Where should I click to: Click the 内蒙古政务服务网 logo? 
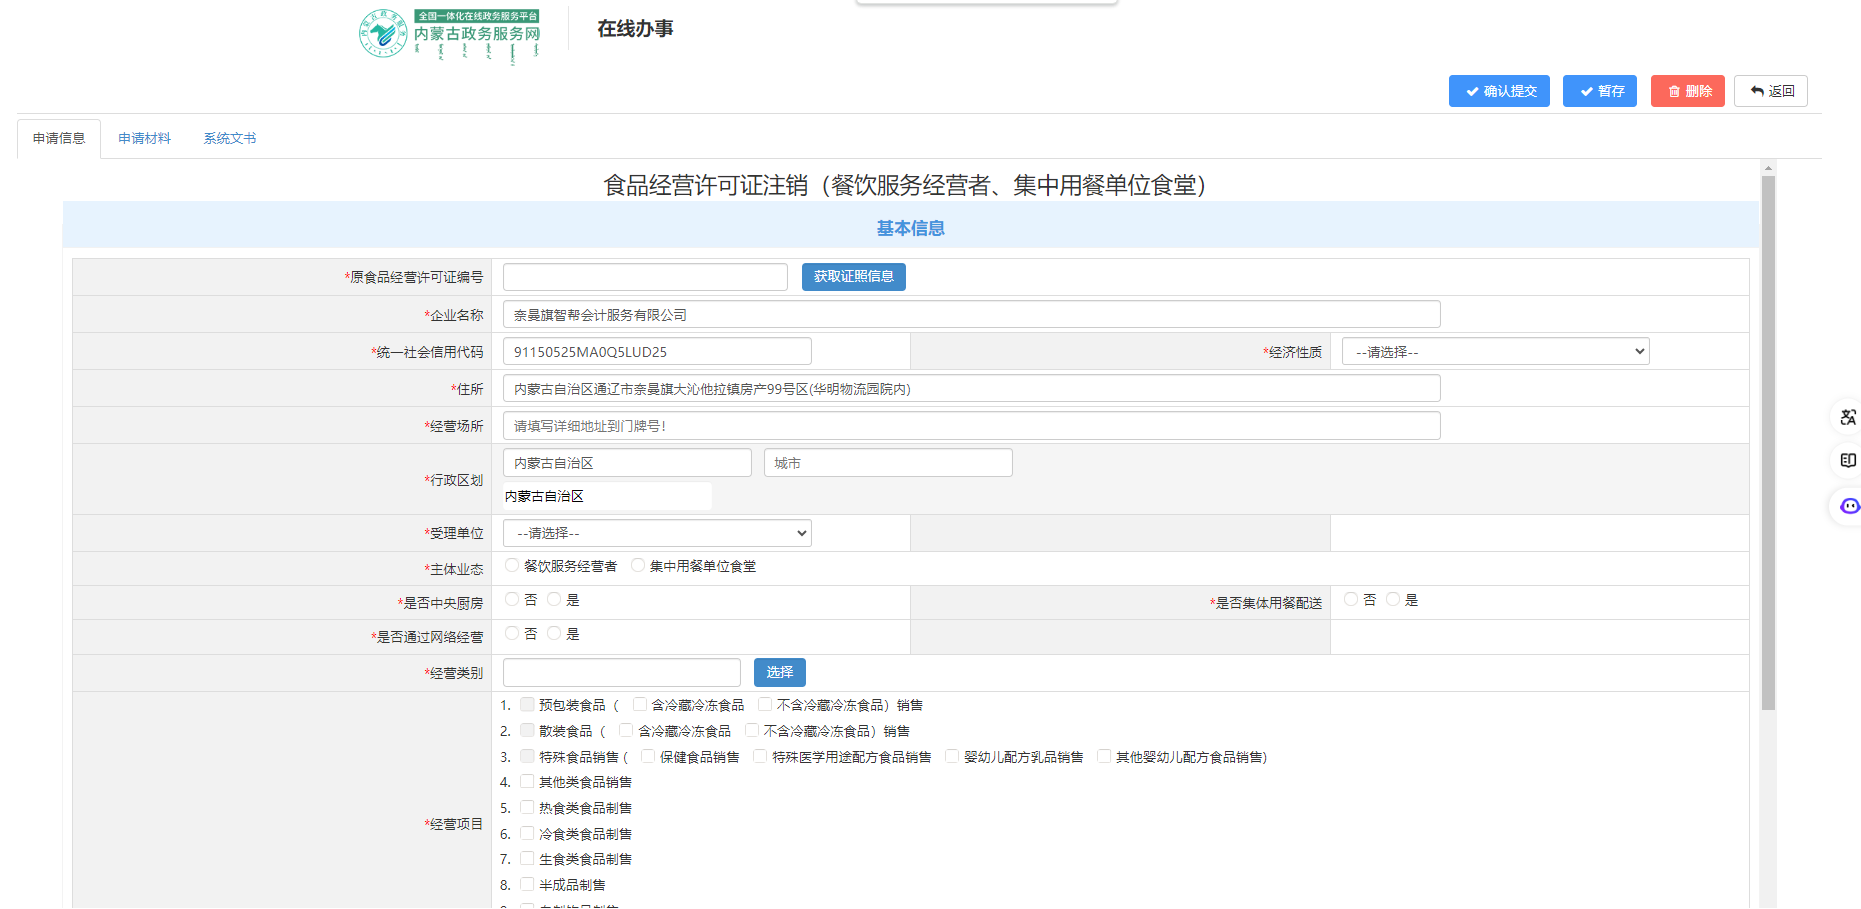[450, 35]
